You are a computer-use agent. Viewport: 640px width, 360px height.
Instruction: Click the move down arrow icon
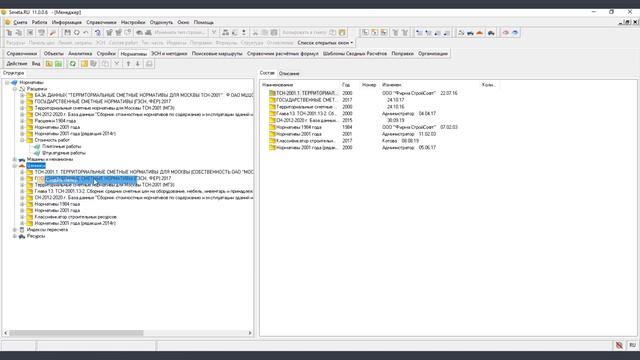pos(138,64)
